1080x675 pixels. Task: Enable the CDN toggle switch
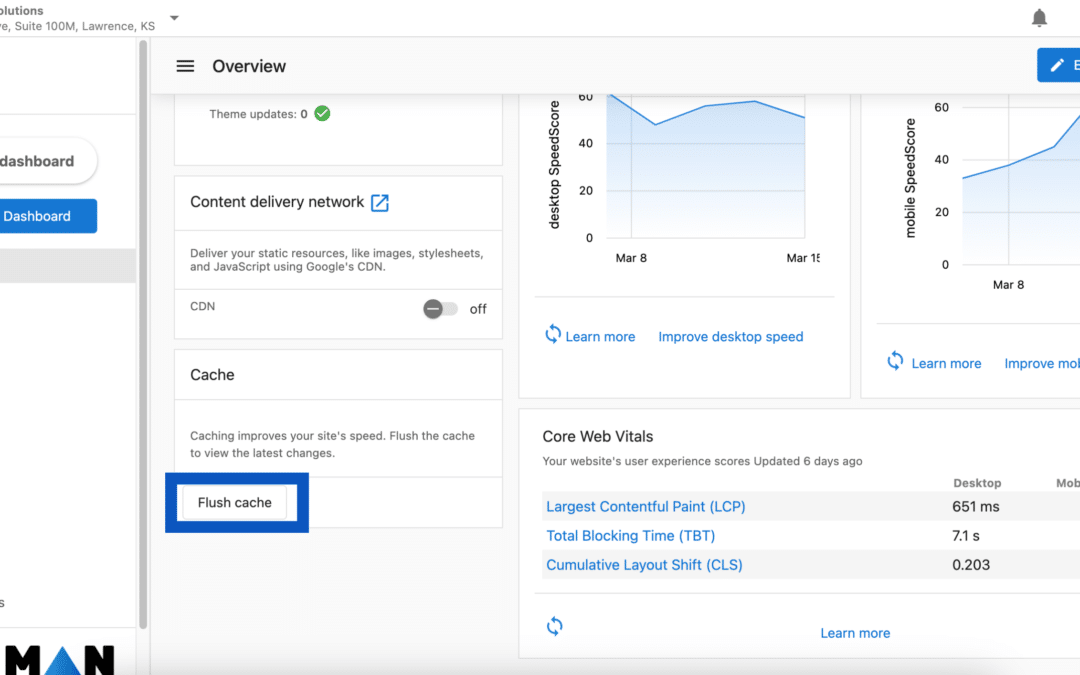click(x=440, y=309)
